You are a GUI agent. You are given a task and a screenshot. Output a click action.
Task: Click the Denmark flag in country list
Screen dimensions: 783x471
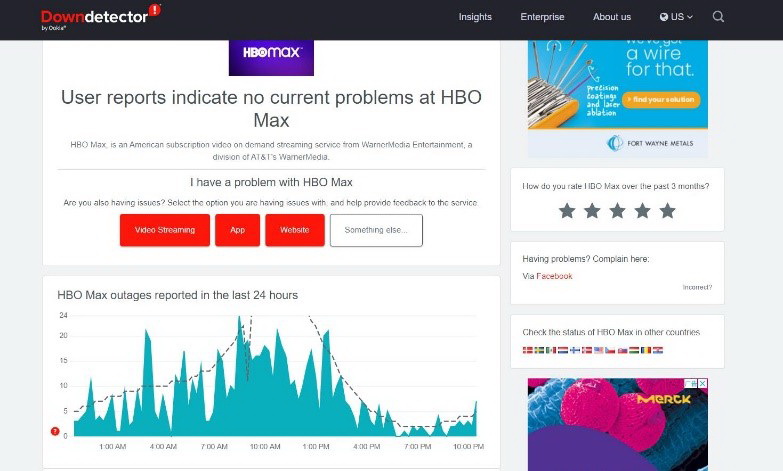point(527,350)
